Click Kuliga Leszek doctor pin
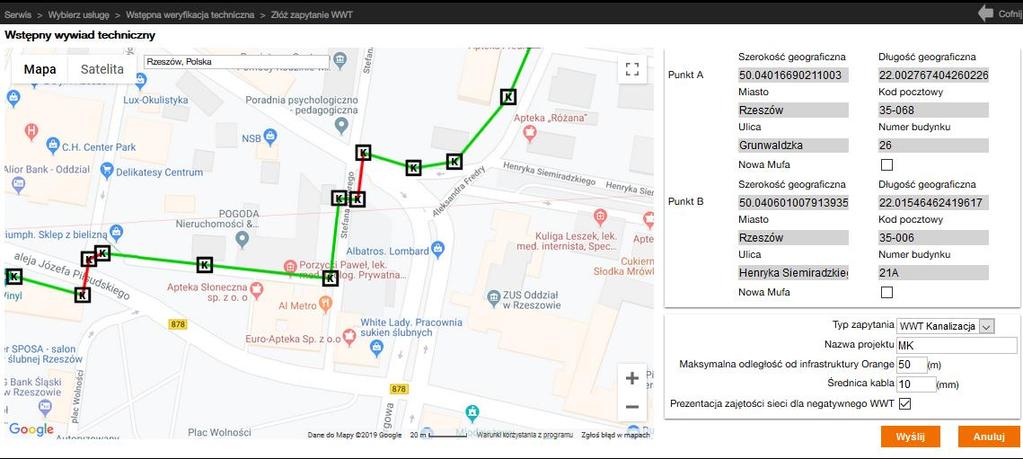Image resolution: width=1023 pixels, height=459 pixels. tap(600, 217)
